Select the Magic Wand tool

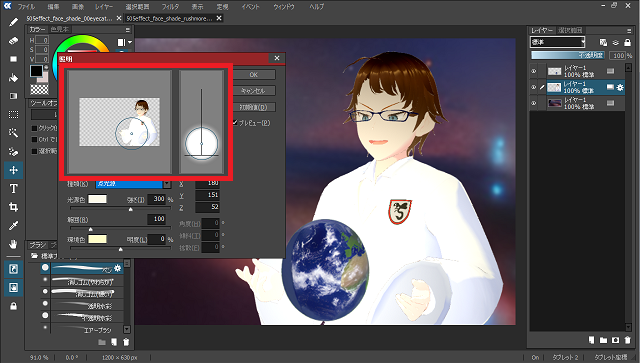(x=13, y=133)
